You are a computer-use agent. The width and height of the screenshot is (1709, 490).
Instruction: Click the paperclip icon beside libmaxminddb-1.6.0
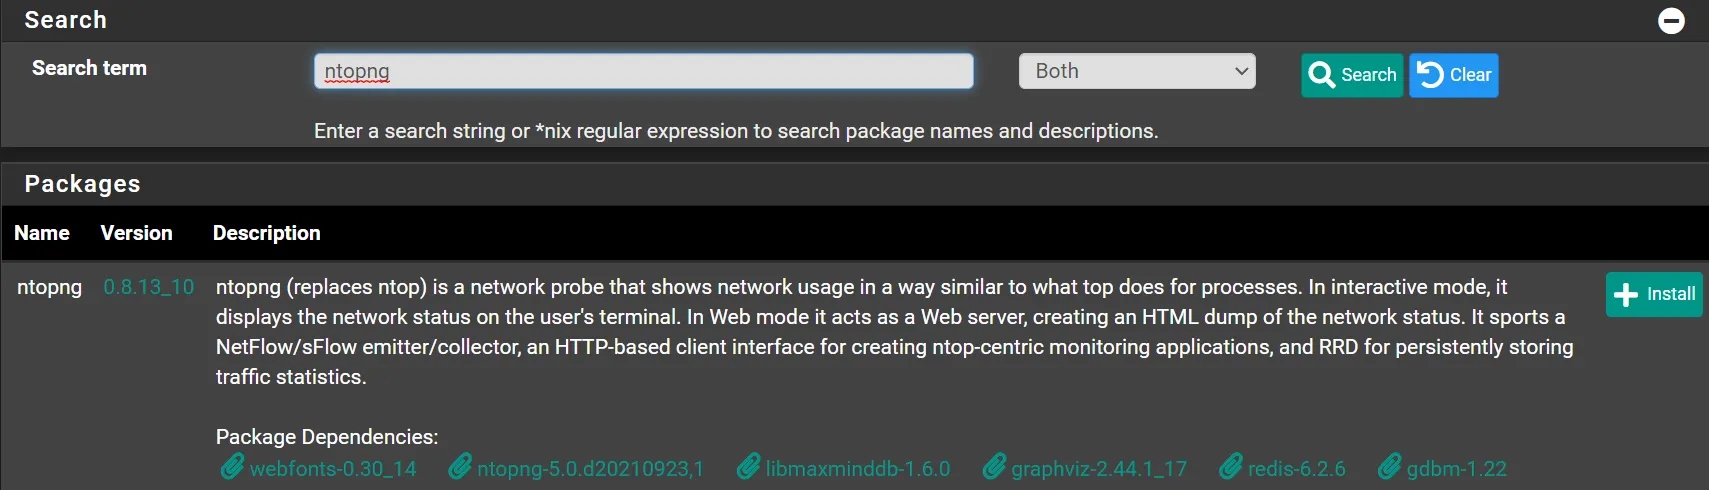pyautogui.click(x=748, y=467)
